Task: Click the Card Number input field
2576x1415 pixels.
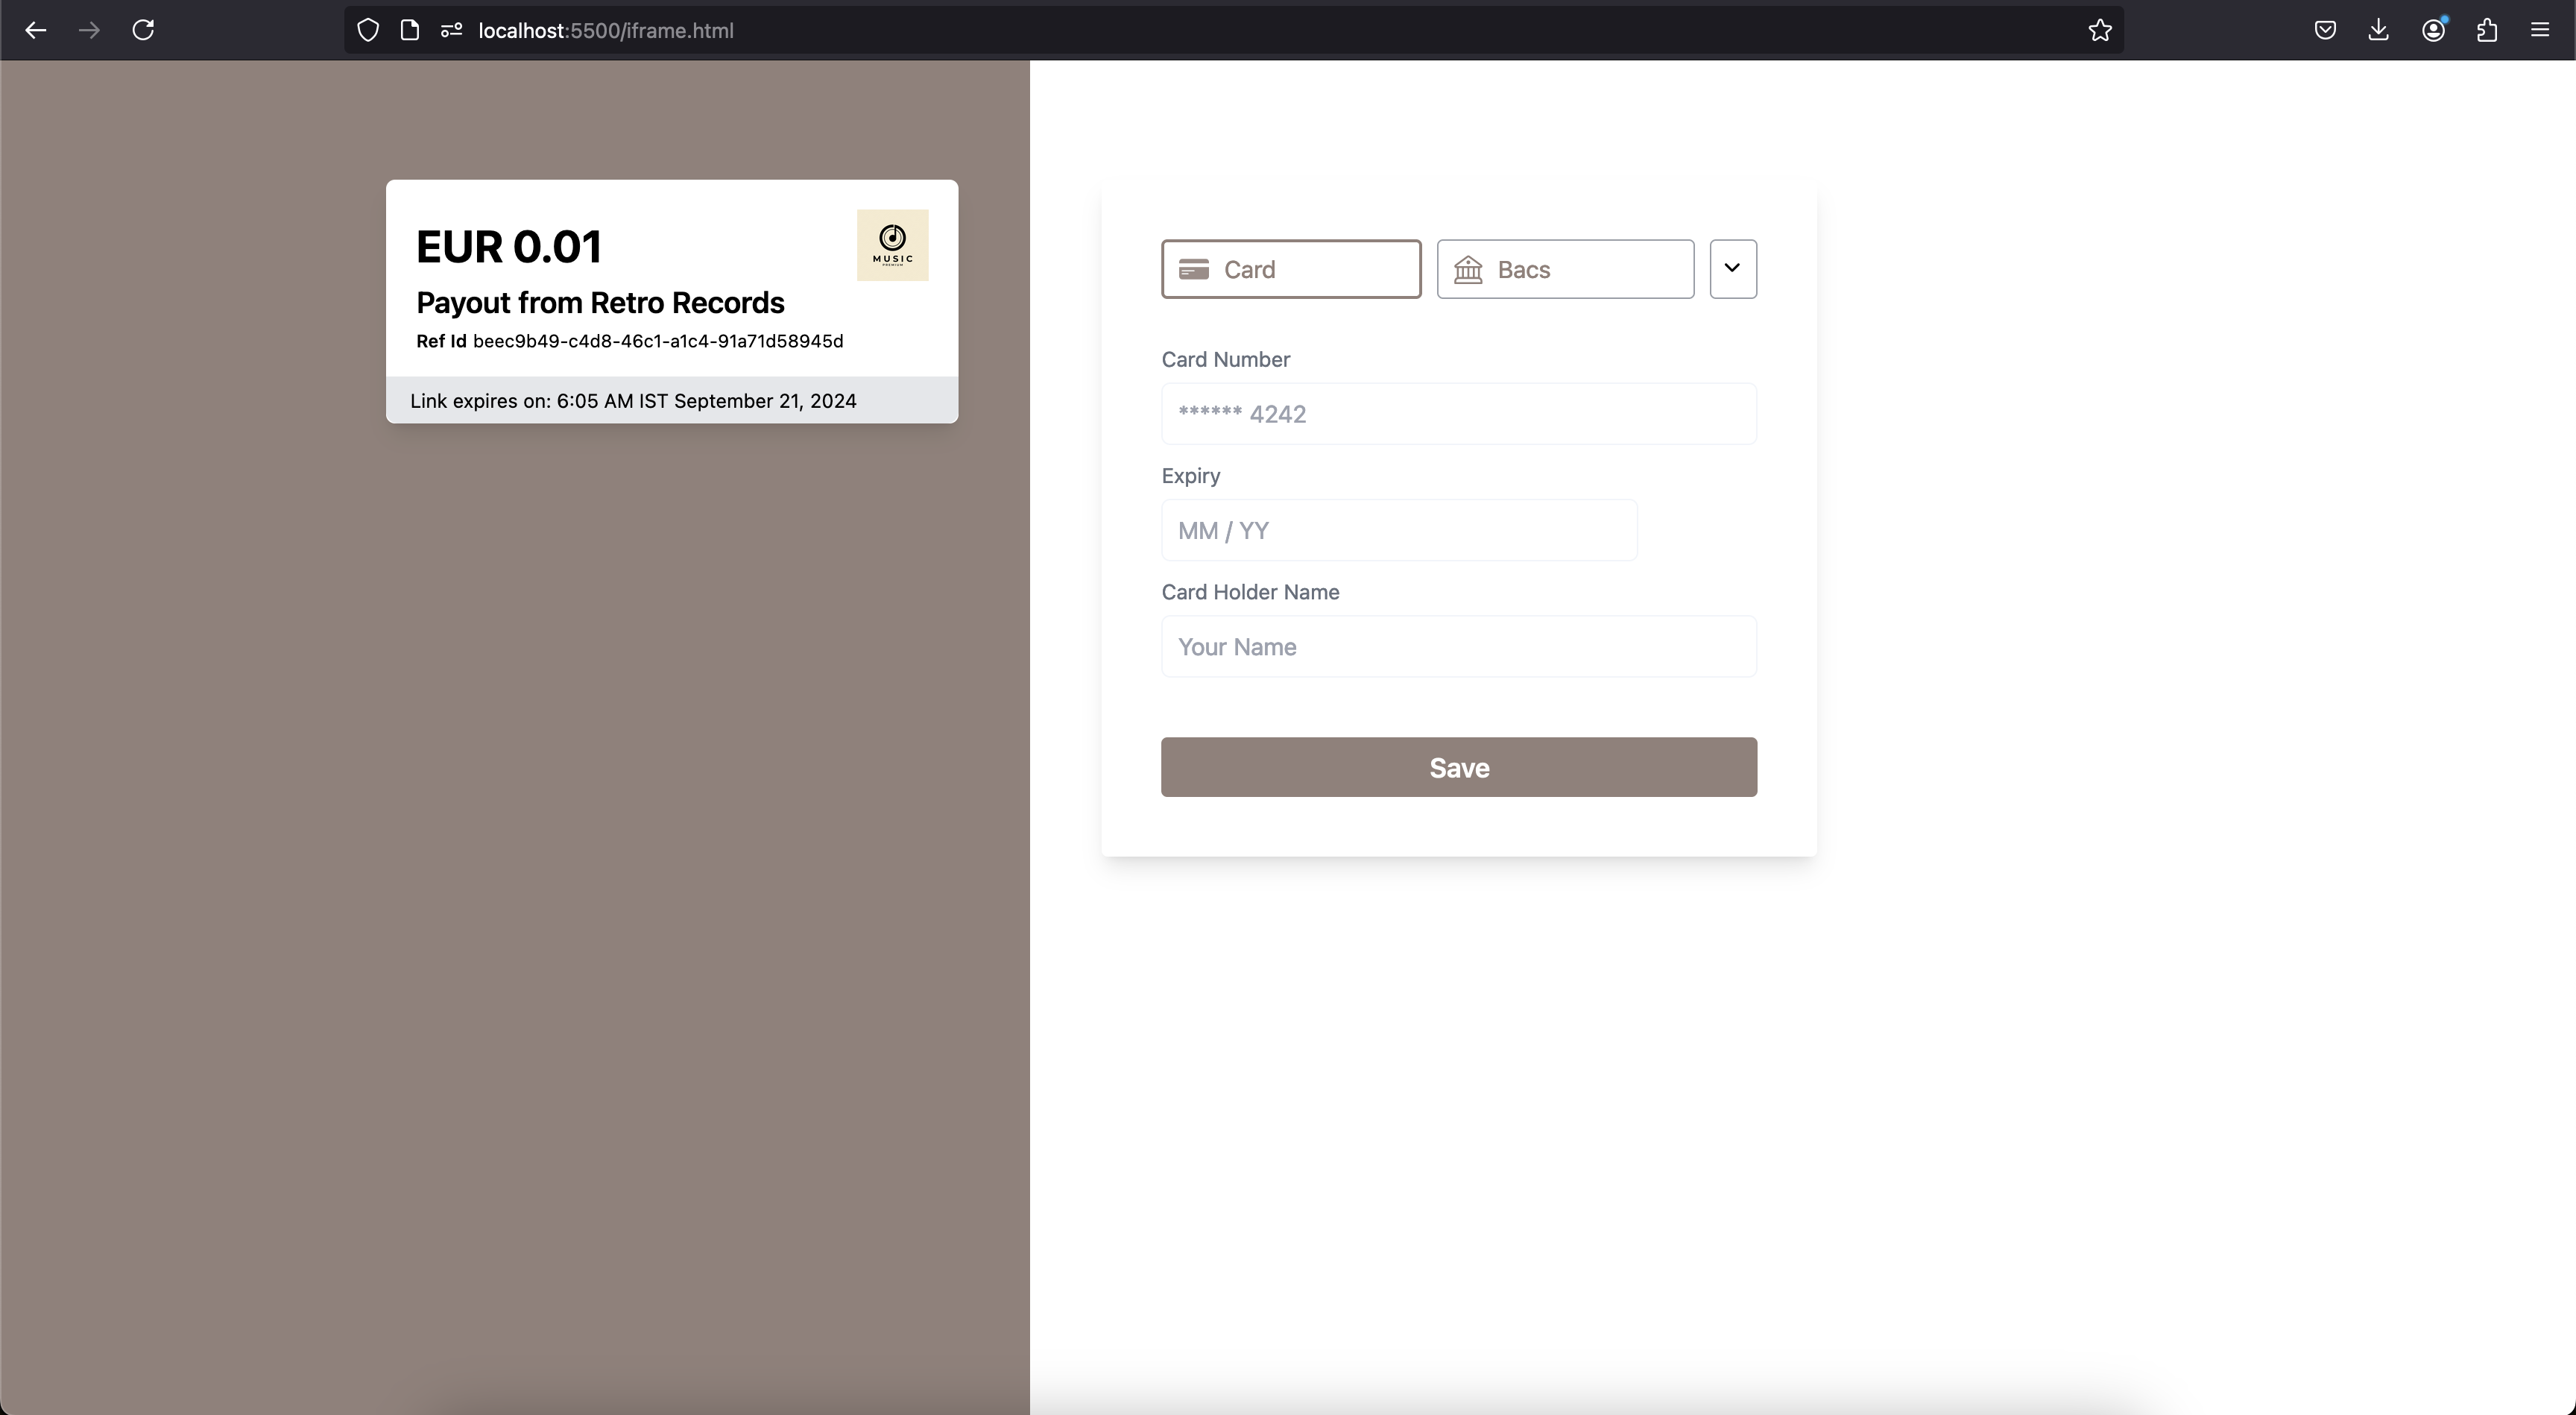Action: 1458,414
